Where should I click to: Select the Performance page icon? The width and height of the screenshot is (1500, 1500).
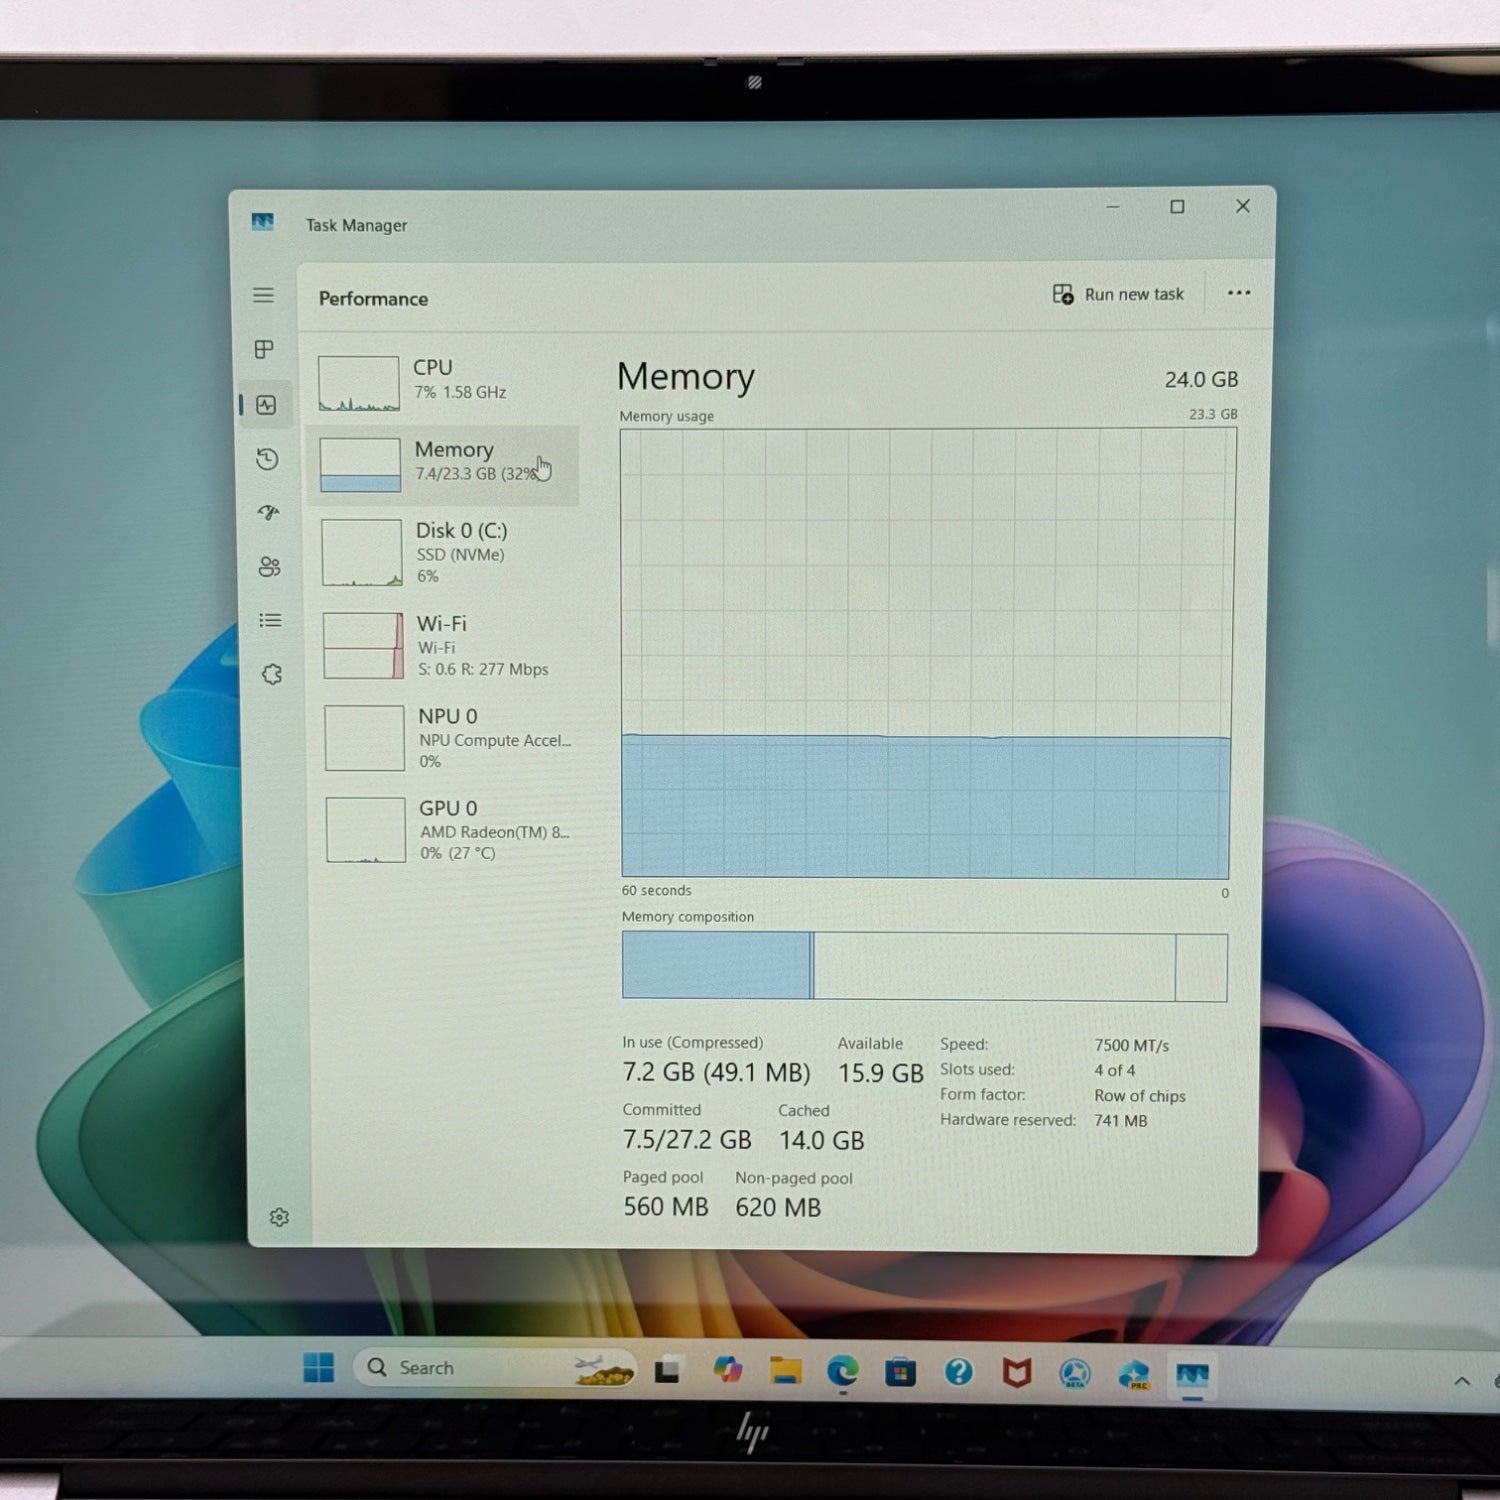pos(266,405)
